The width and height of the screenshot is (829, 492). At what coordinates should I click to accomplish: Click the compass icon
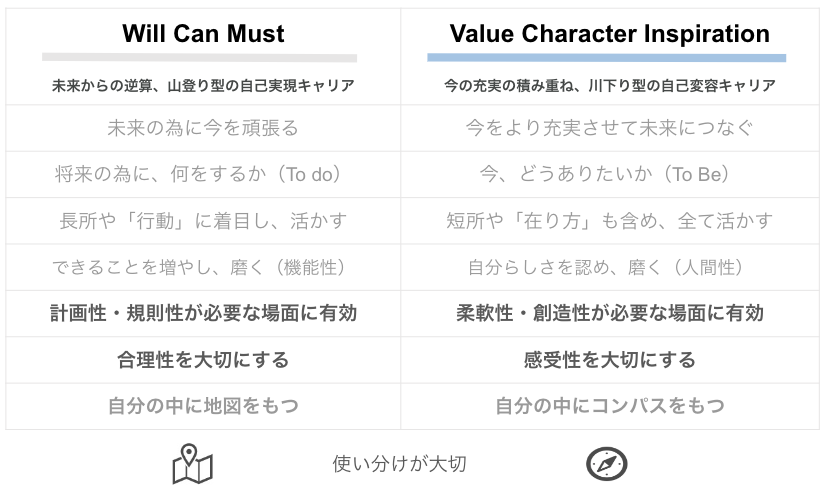pos(606,464)
